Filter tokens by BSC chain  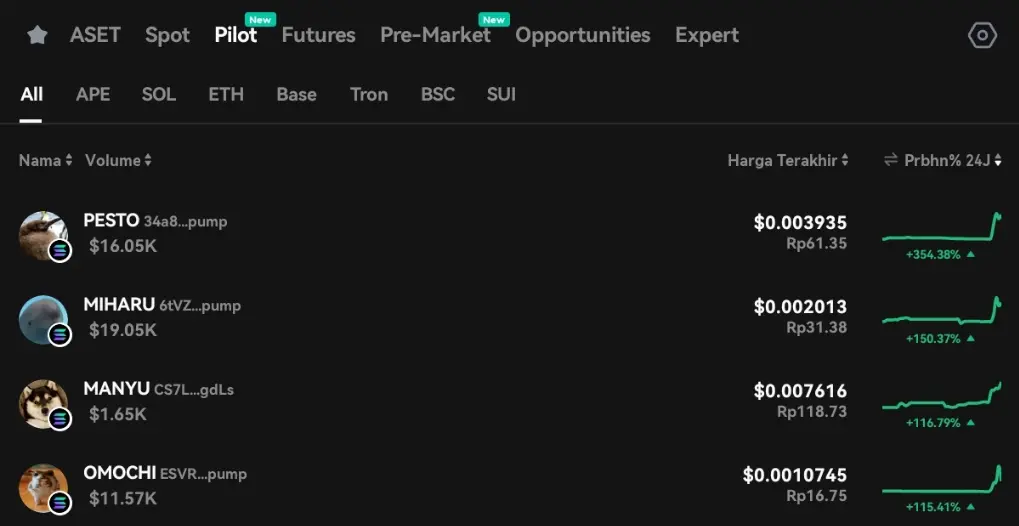pyautogui.click(x=438, y=95)
